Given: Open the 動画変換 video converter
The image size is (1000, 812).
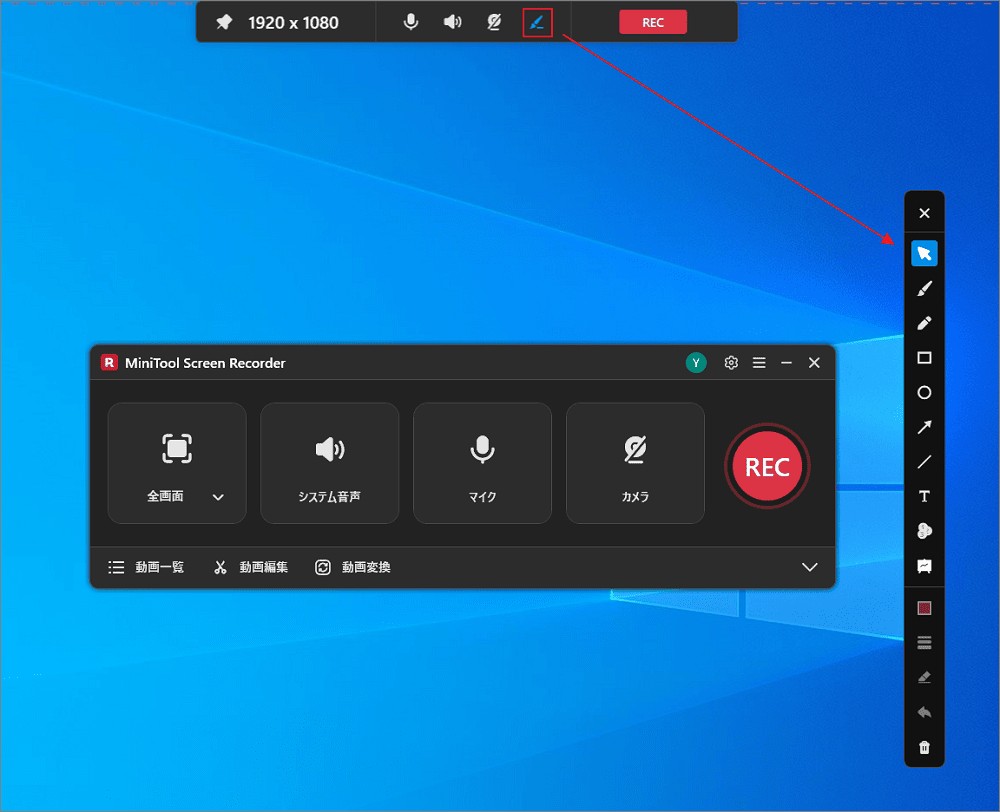Looking at the screenshot, I should coord(353,567).
